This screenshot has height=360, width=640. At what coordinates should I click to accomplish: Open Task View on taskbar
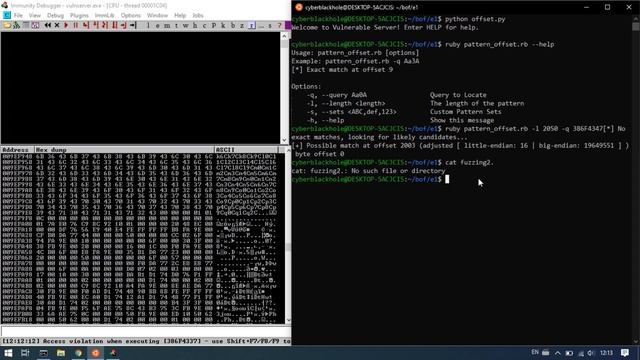pos(25,353)
